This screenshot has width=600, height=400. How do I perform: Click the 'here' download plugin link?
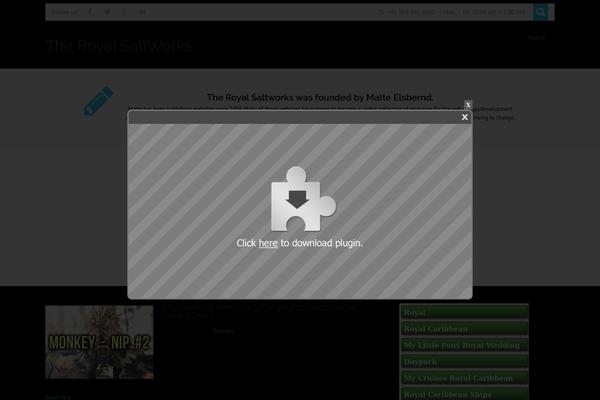pos(268,243)
